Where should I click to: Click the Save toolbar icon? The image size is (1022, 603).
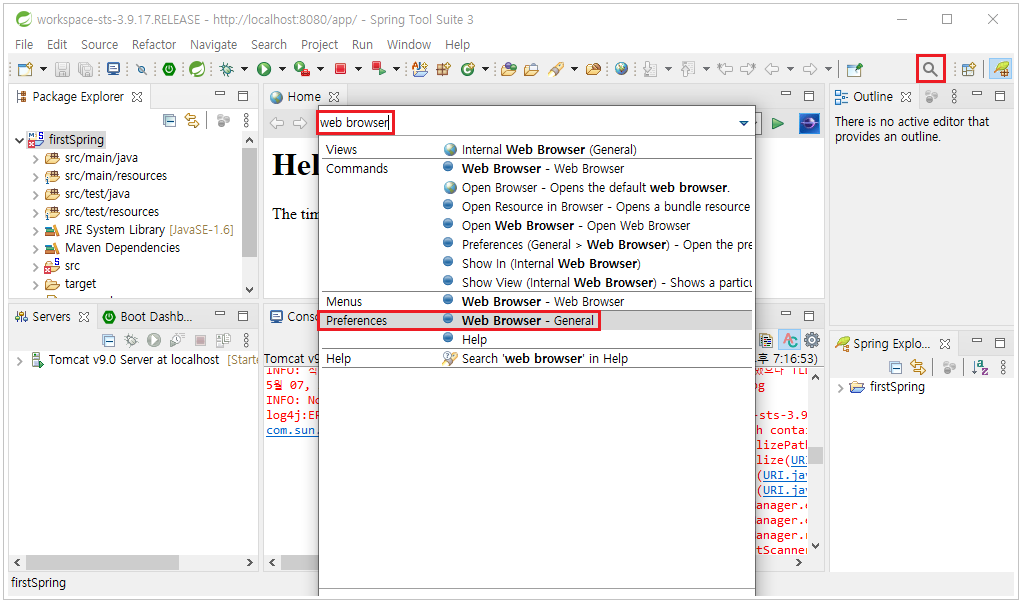tap(62, 69)
